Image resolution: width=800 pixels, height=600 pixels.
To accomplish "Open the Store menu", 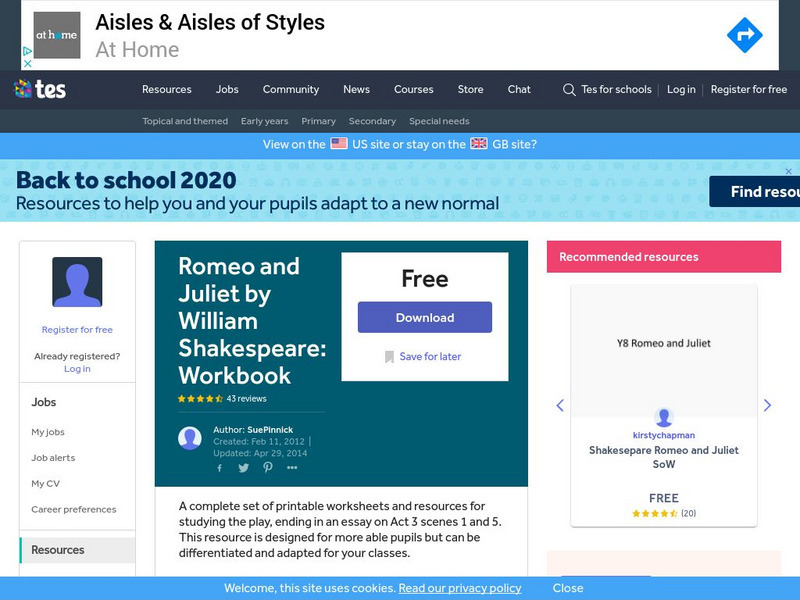I will (x=470, y=89).
